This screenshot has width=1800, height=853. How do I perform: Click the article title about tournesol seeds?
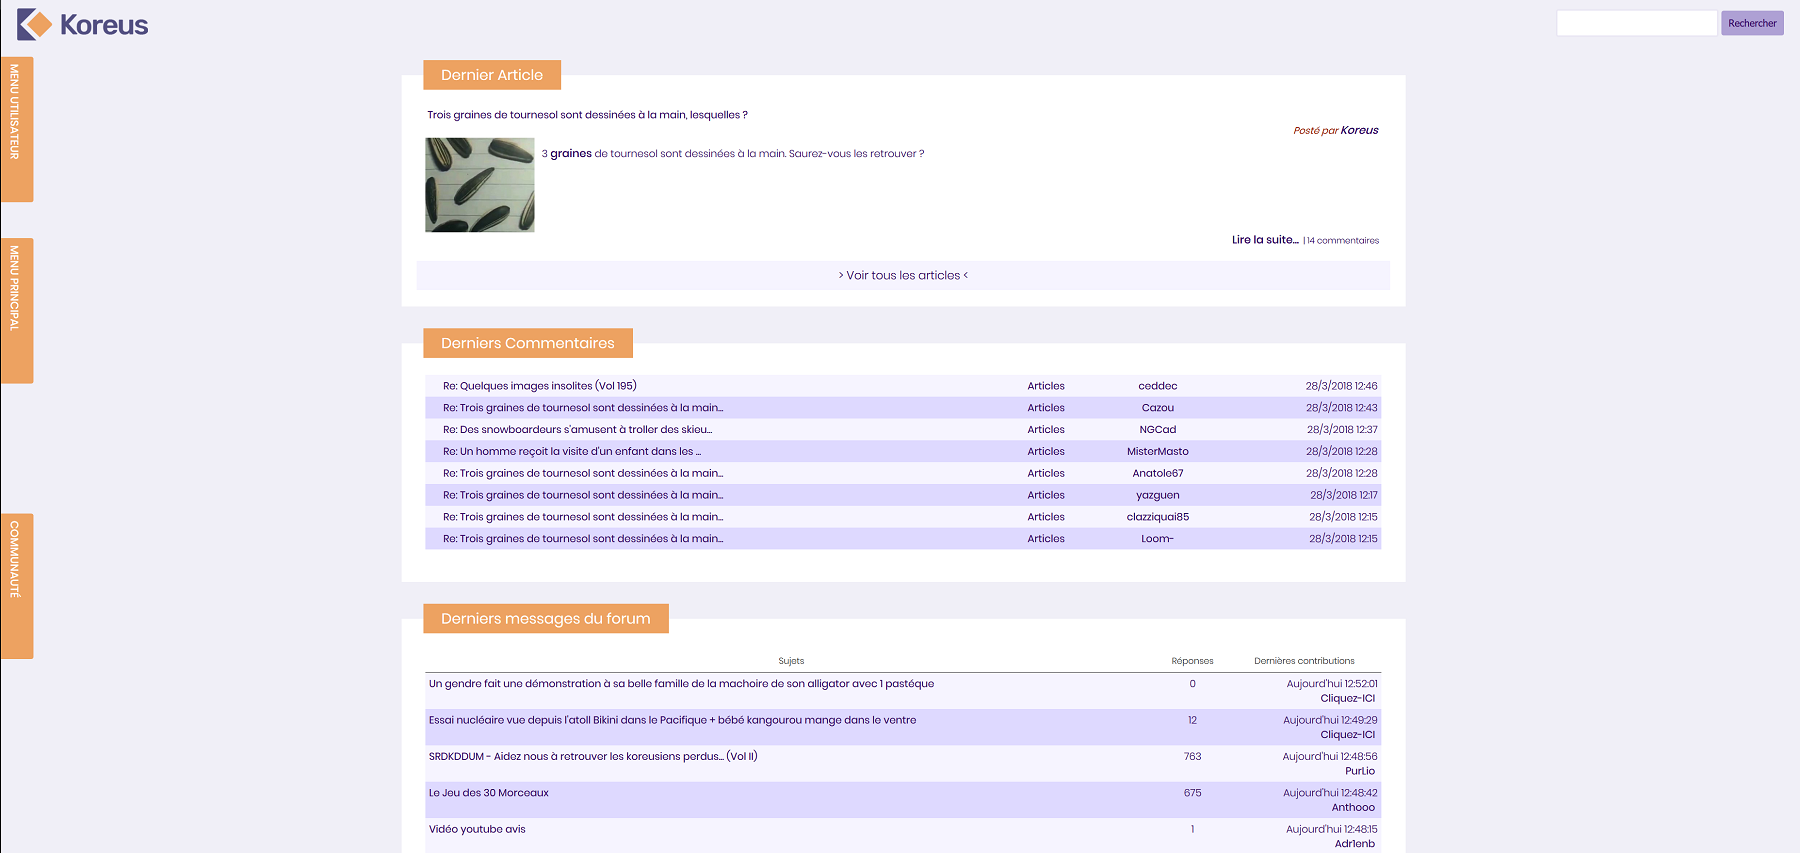[x=587, y=115]
